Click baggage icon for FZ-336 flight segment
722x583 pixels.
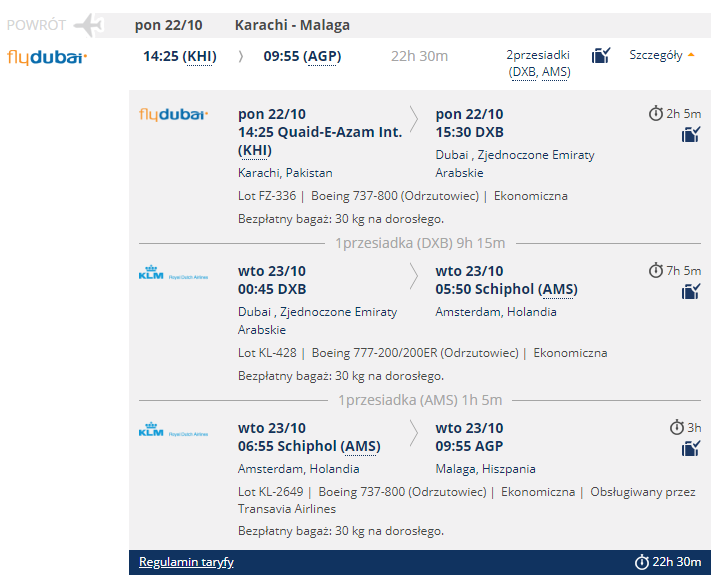[x=691, y=134]
